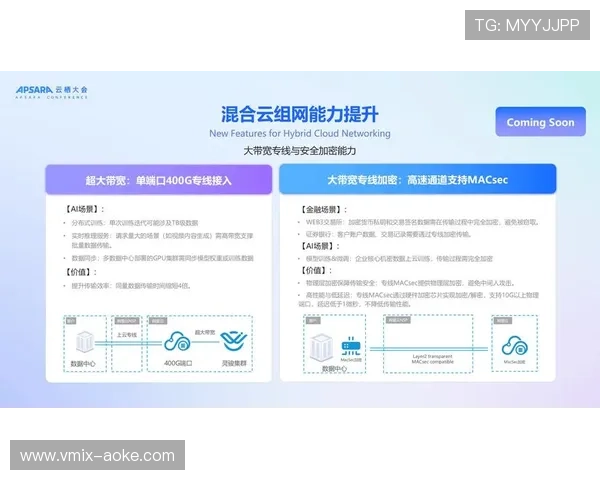The height and width of the screenshot is (480, 600).
Task: Select the 超大带宽 link label
Action: [205, 332]
